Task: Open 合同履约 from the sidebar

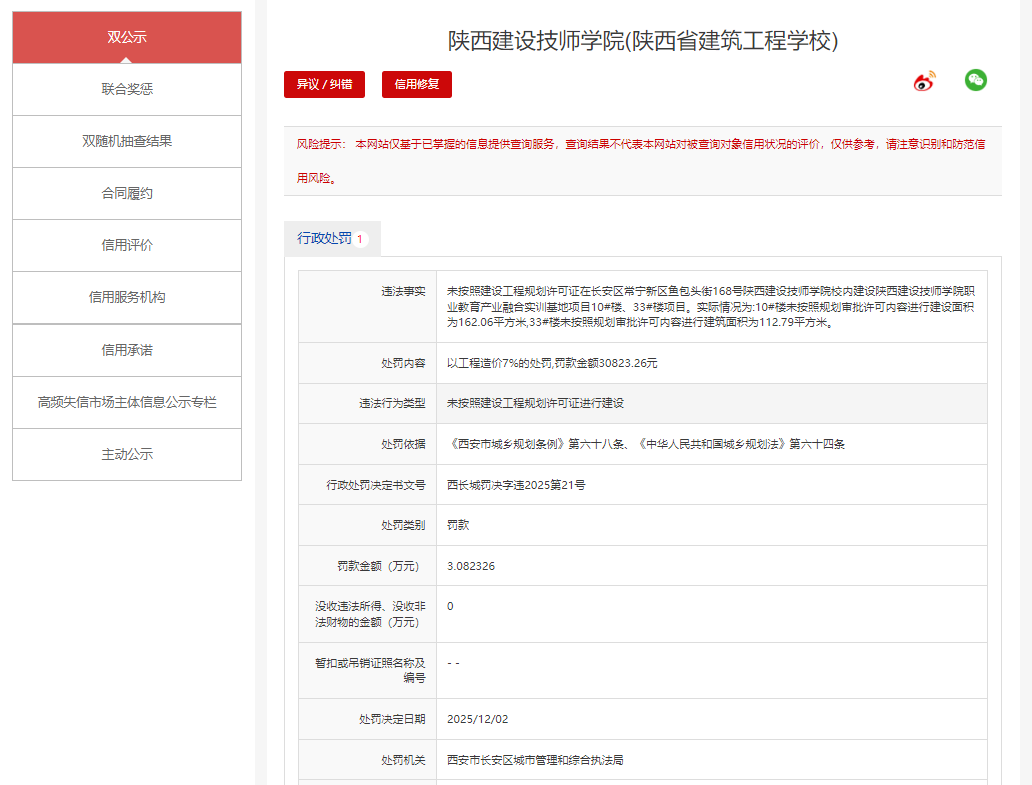Action: click(127, 194)
